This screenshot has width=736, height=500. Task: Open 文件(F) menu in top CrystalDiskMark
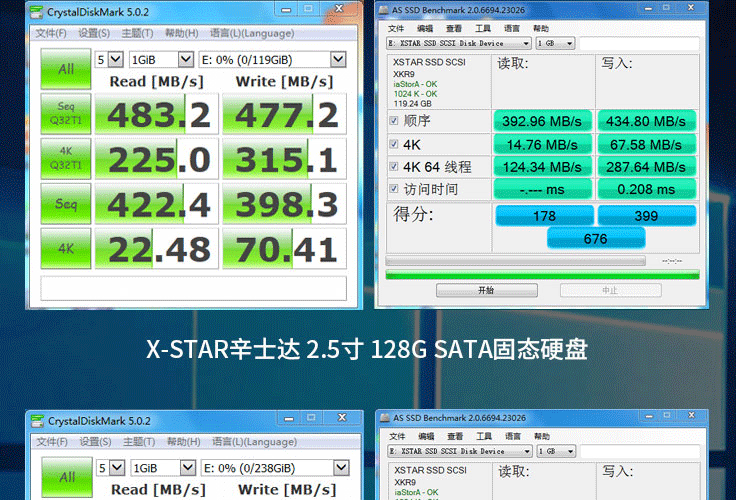click(51, 33)
